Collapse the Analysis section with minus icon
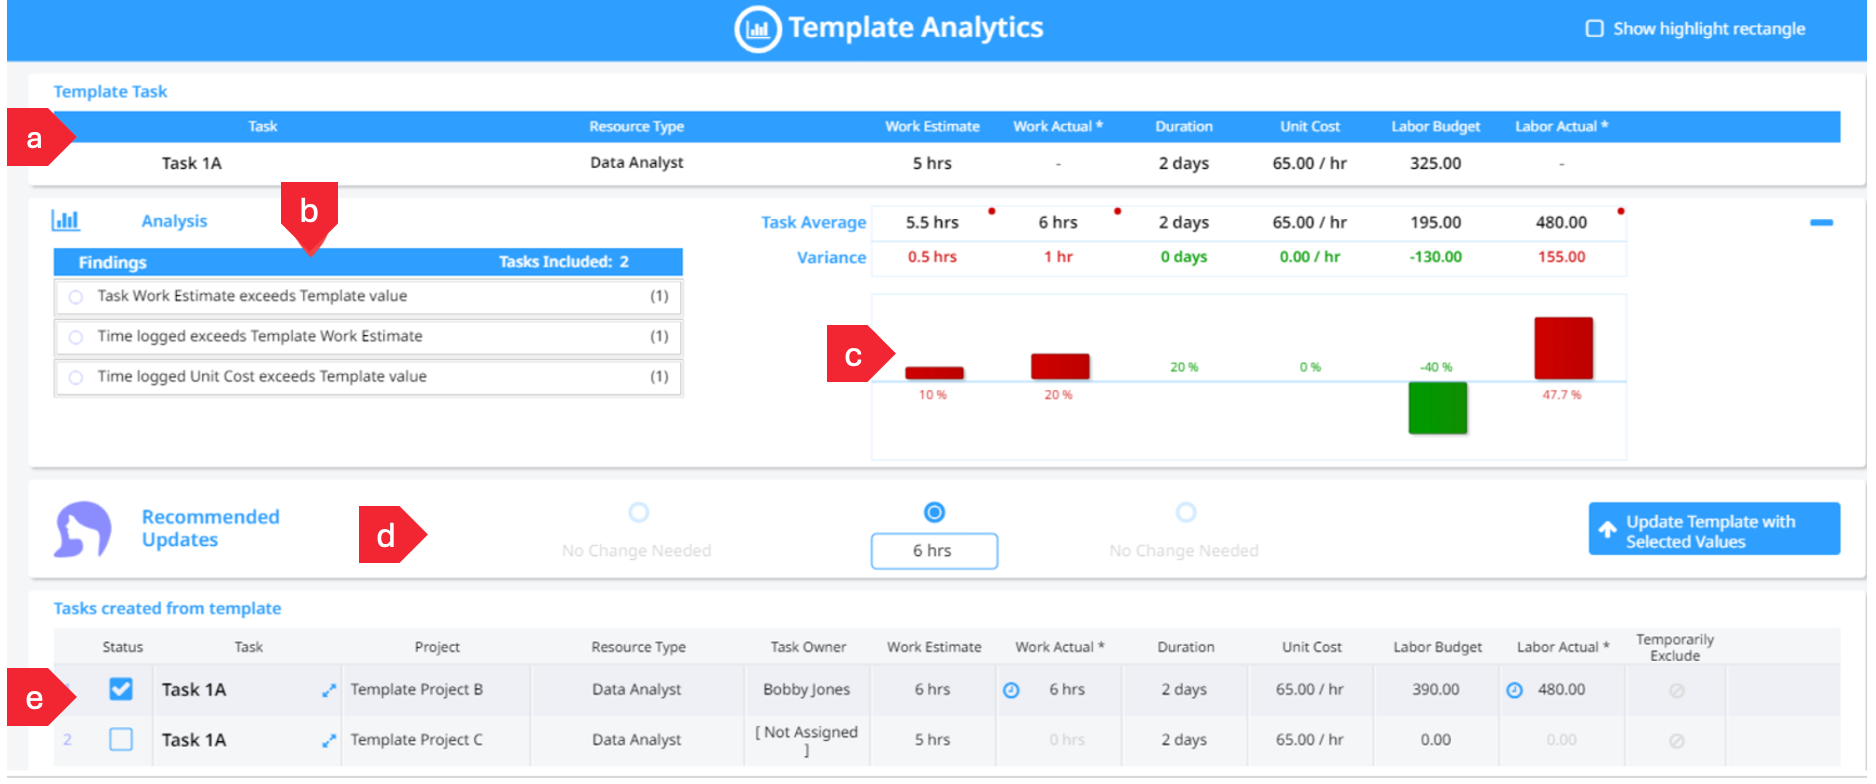Viewport: 1876px width, 784px height. pyautogui.click(x=1821, y=222)
